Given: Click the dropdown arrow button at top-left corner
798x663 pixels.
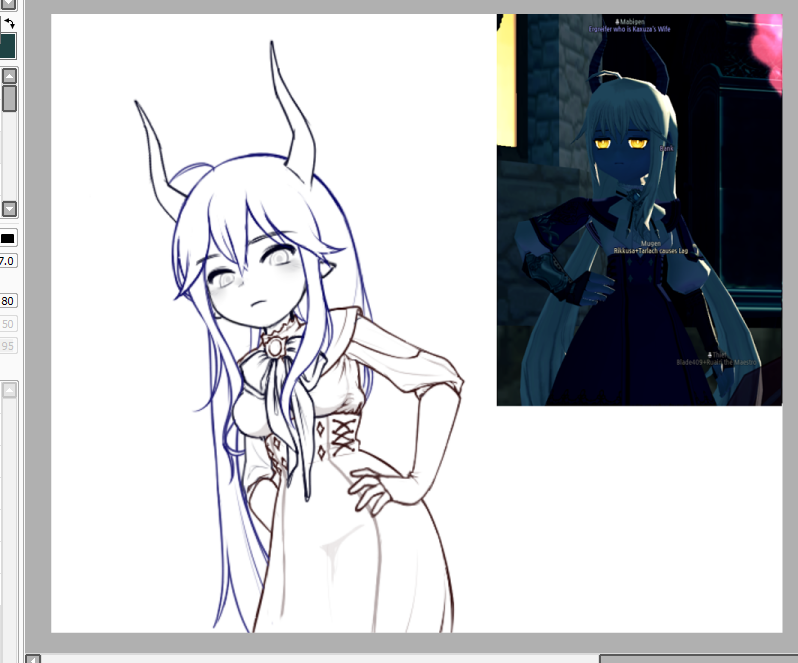Looking at the screenshot, I should point(9,5).
